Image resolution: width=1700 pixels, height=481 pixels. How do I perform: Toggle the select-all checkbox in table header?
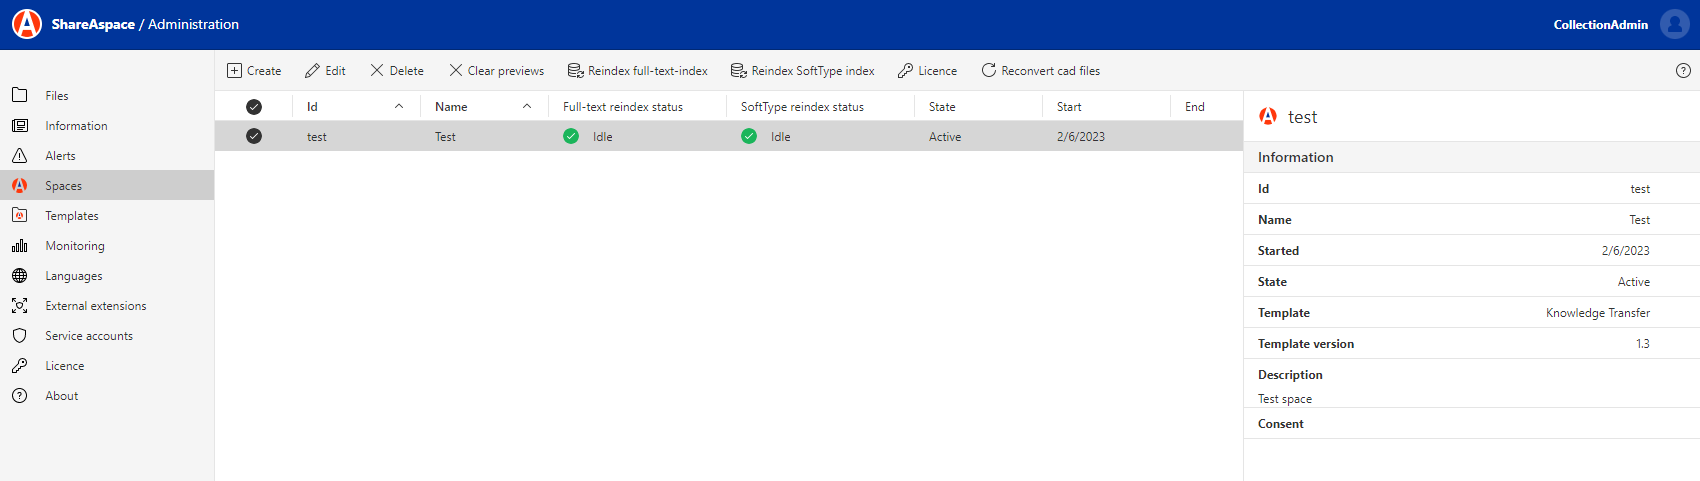(254, 107)
